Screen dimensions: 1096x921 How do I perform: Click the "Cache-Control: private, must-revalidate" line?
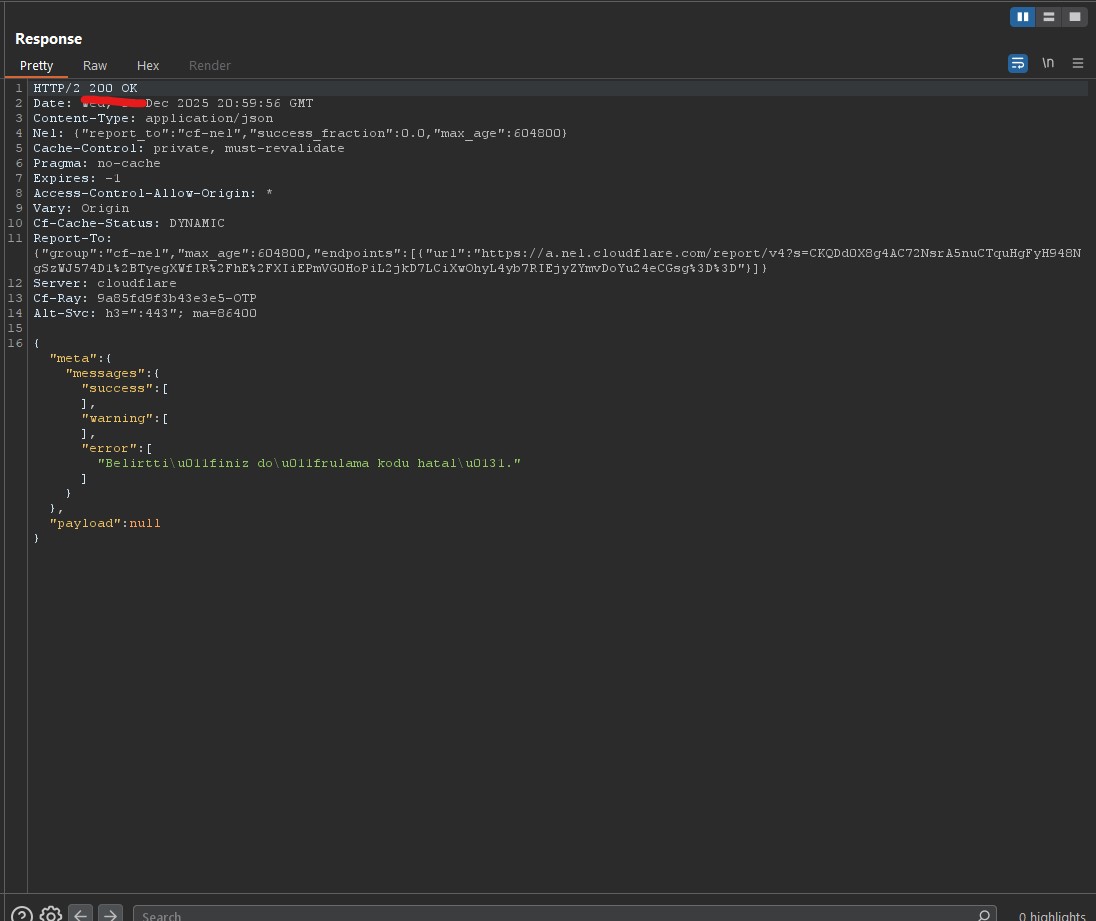(189, 148)
